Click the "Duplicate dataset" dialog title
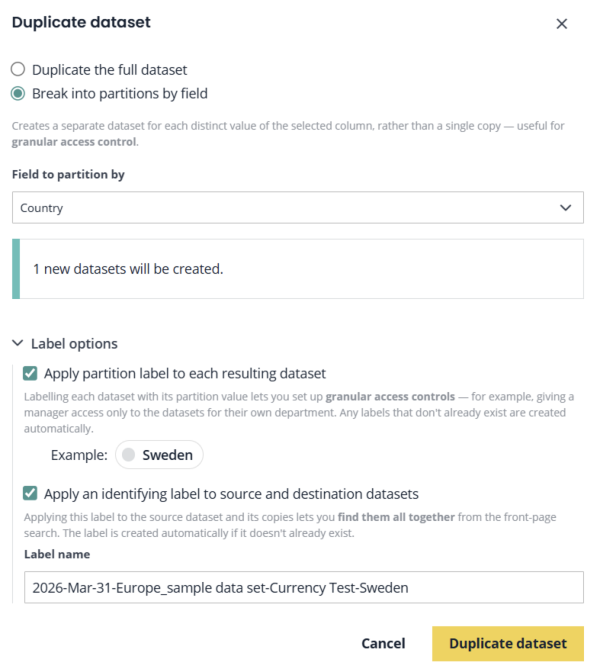Image resolution: width=600 pixels, height=672 pixels. tap(81, 22)
